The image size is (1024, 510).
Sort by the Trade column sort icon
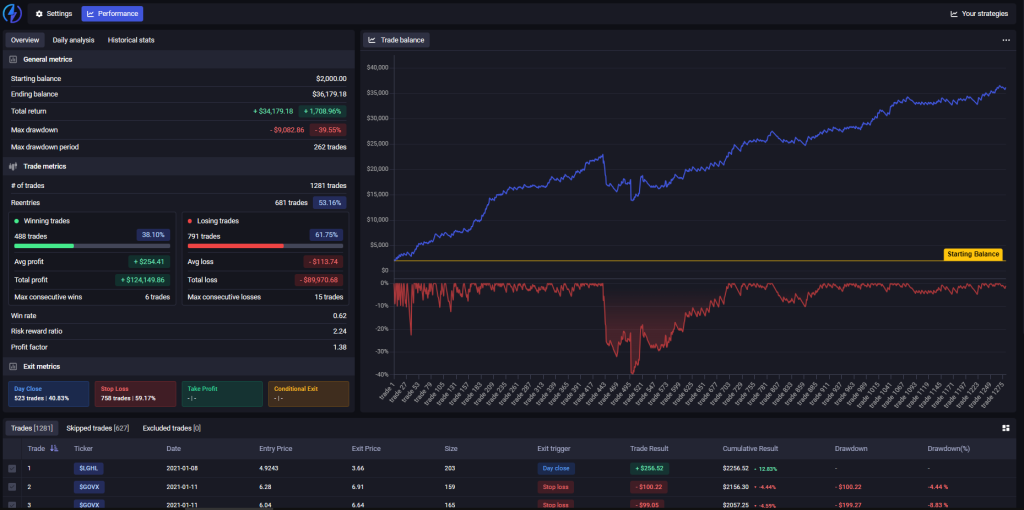tap(54, 449)
